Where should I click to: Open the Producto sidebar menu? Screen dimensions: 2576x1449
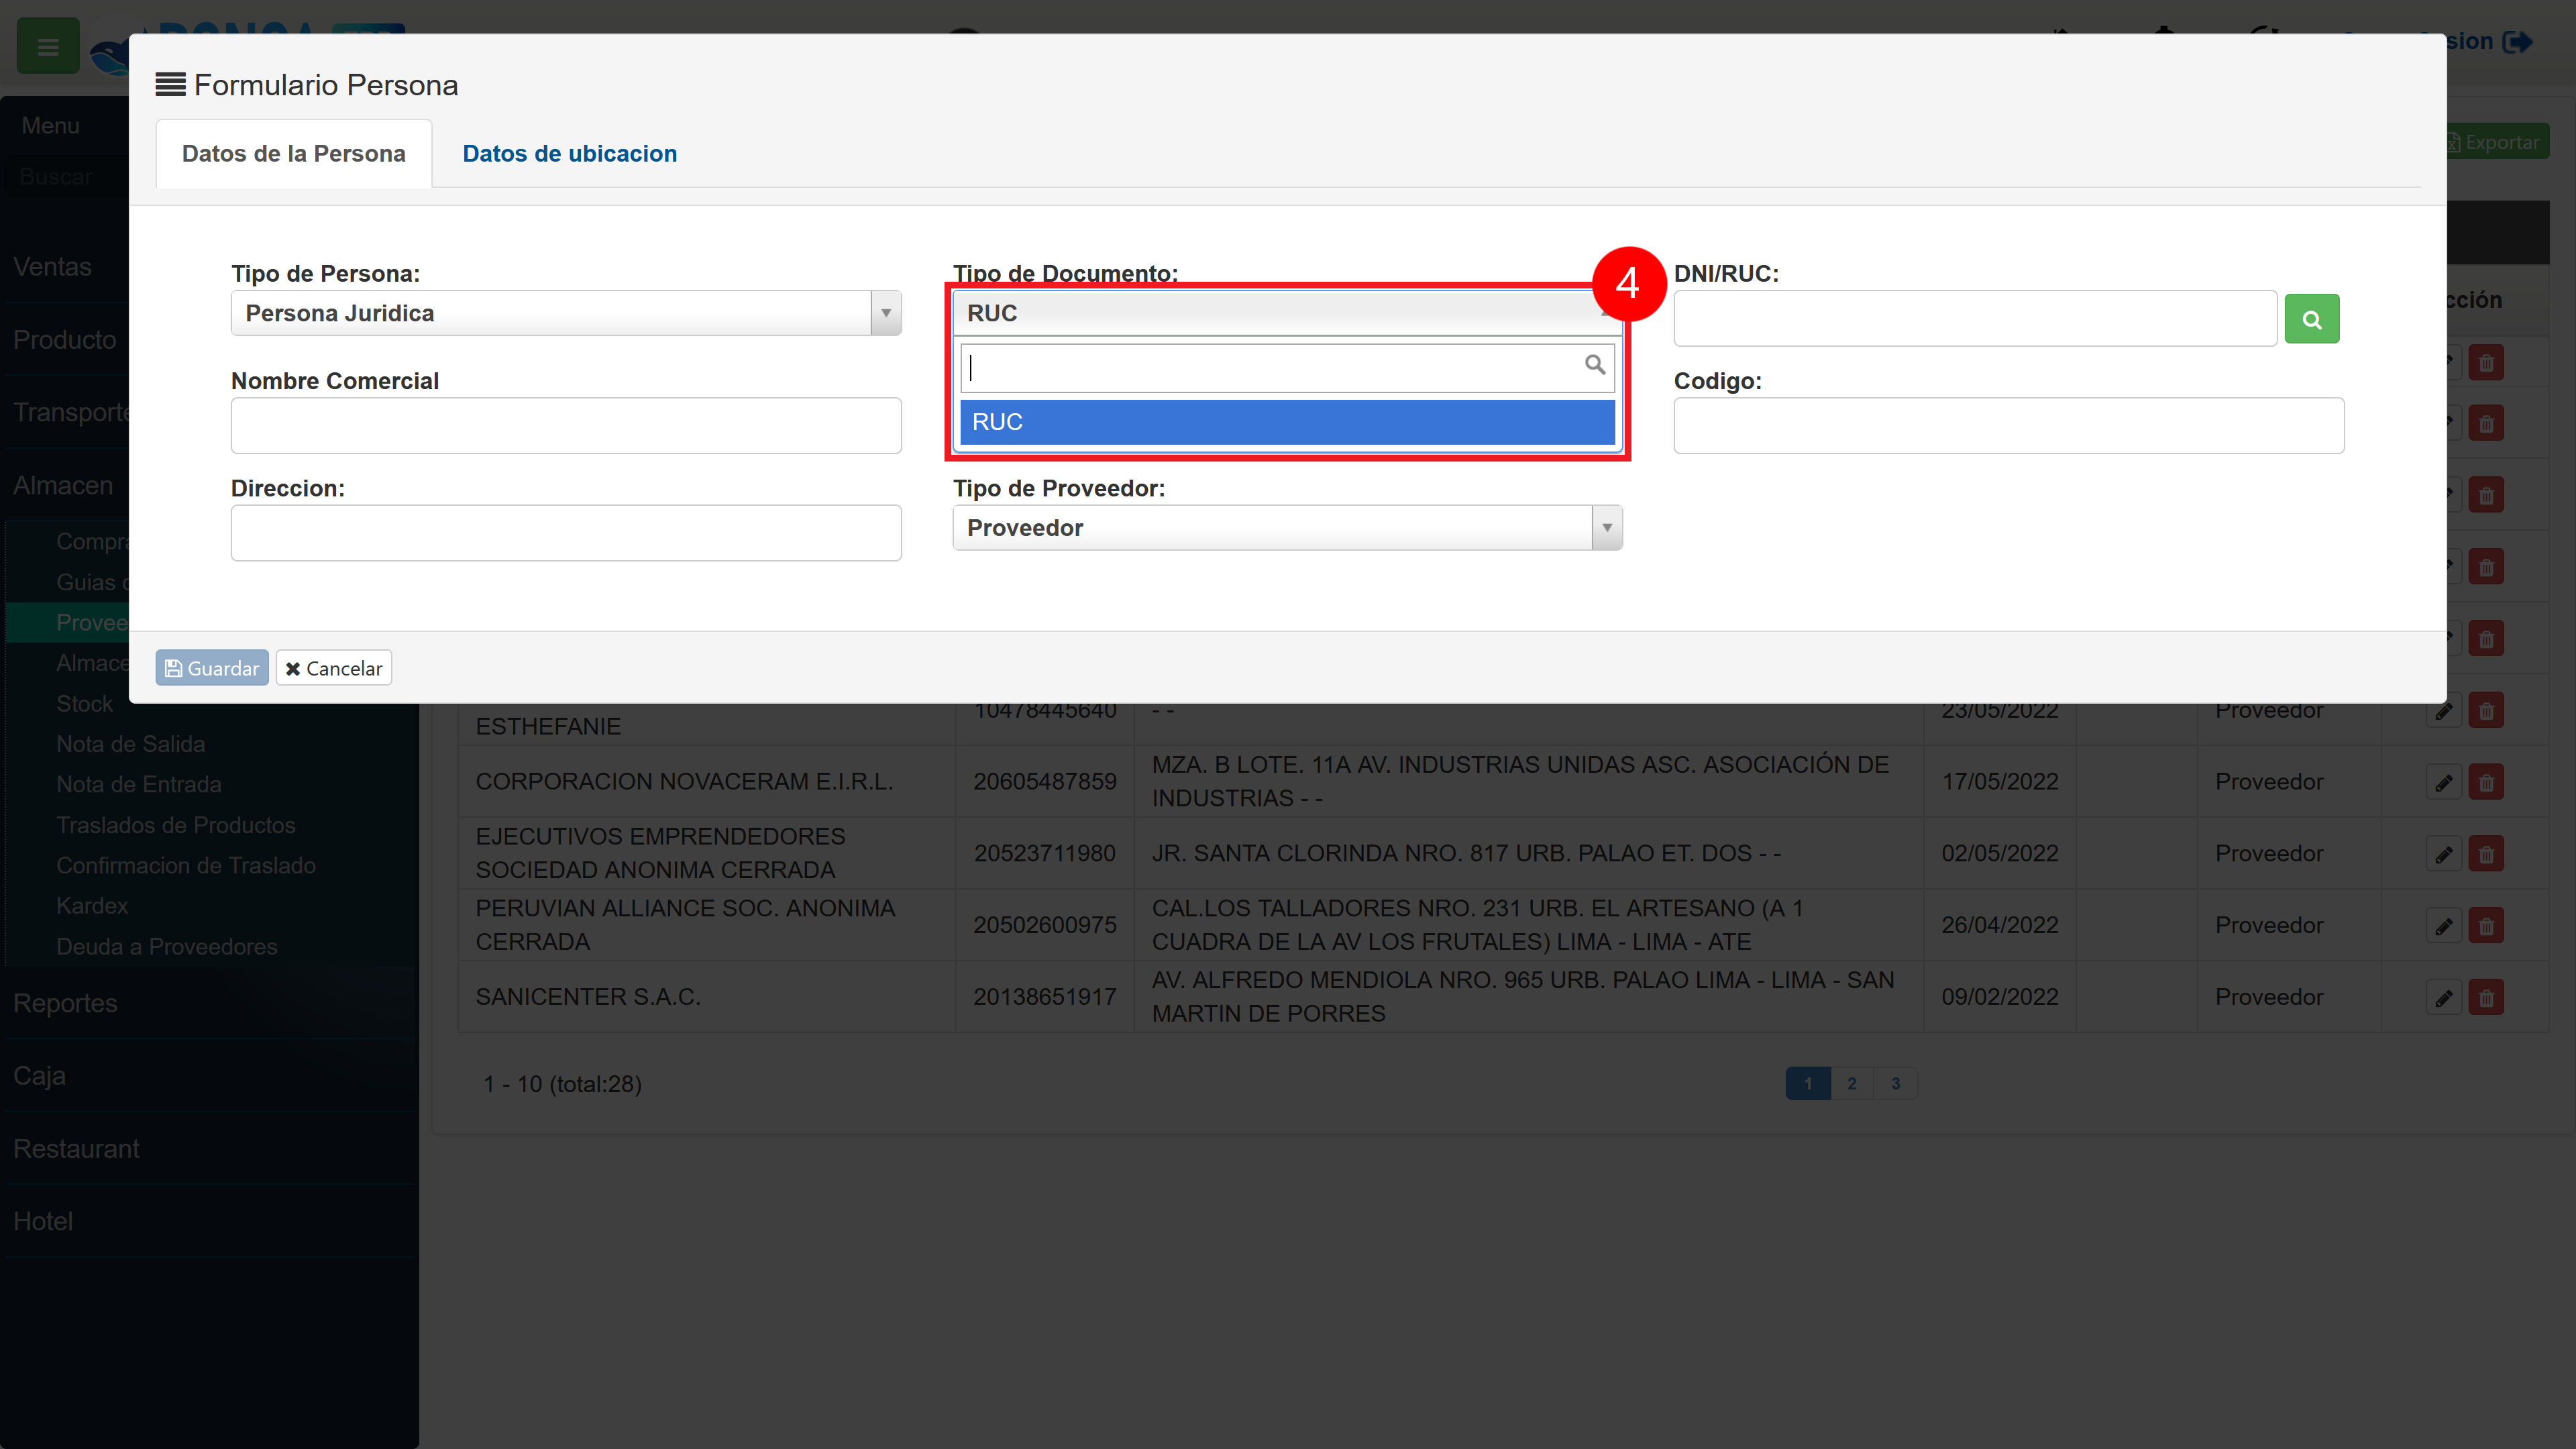(x=64, y=340)
